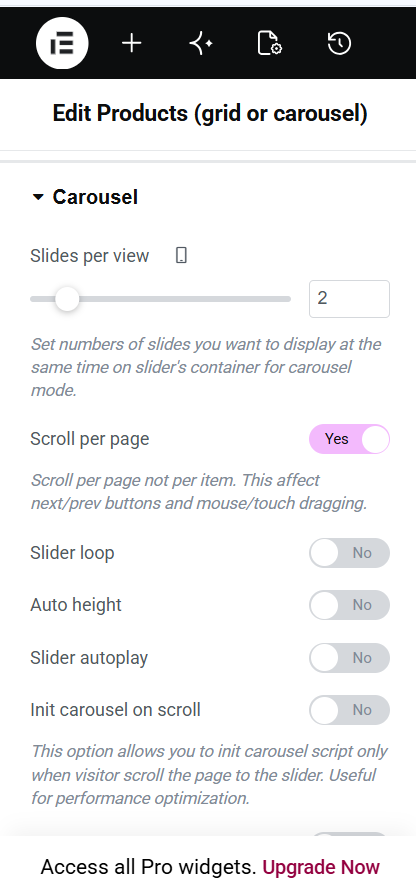Enable Slider autoplay switch
416x892 pixels.
tap(349, 658)
